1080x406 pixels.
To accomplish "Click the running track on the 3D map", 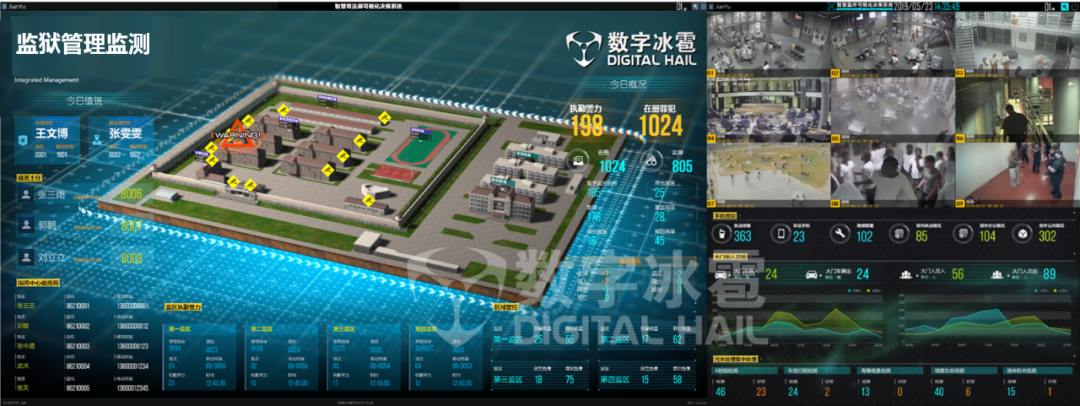I will pos(417,148).
